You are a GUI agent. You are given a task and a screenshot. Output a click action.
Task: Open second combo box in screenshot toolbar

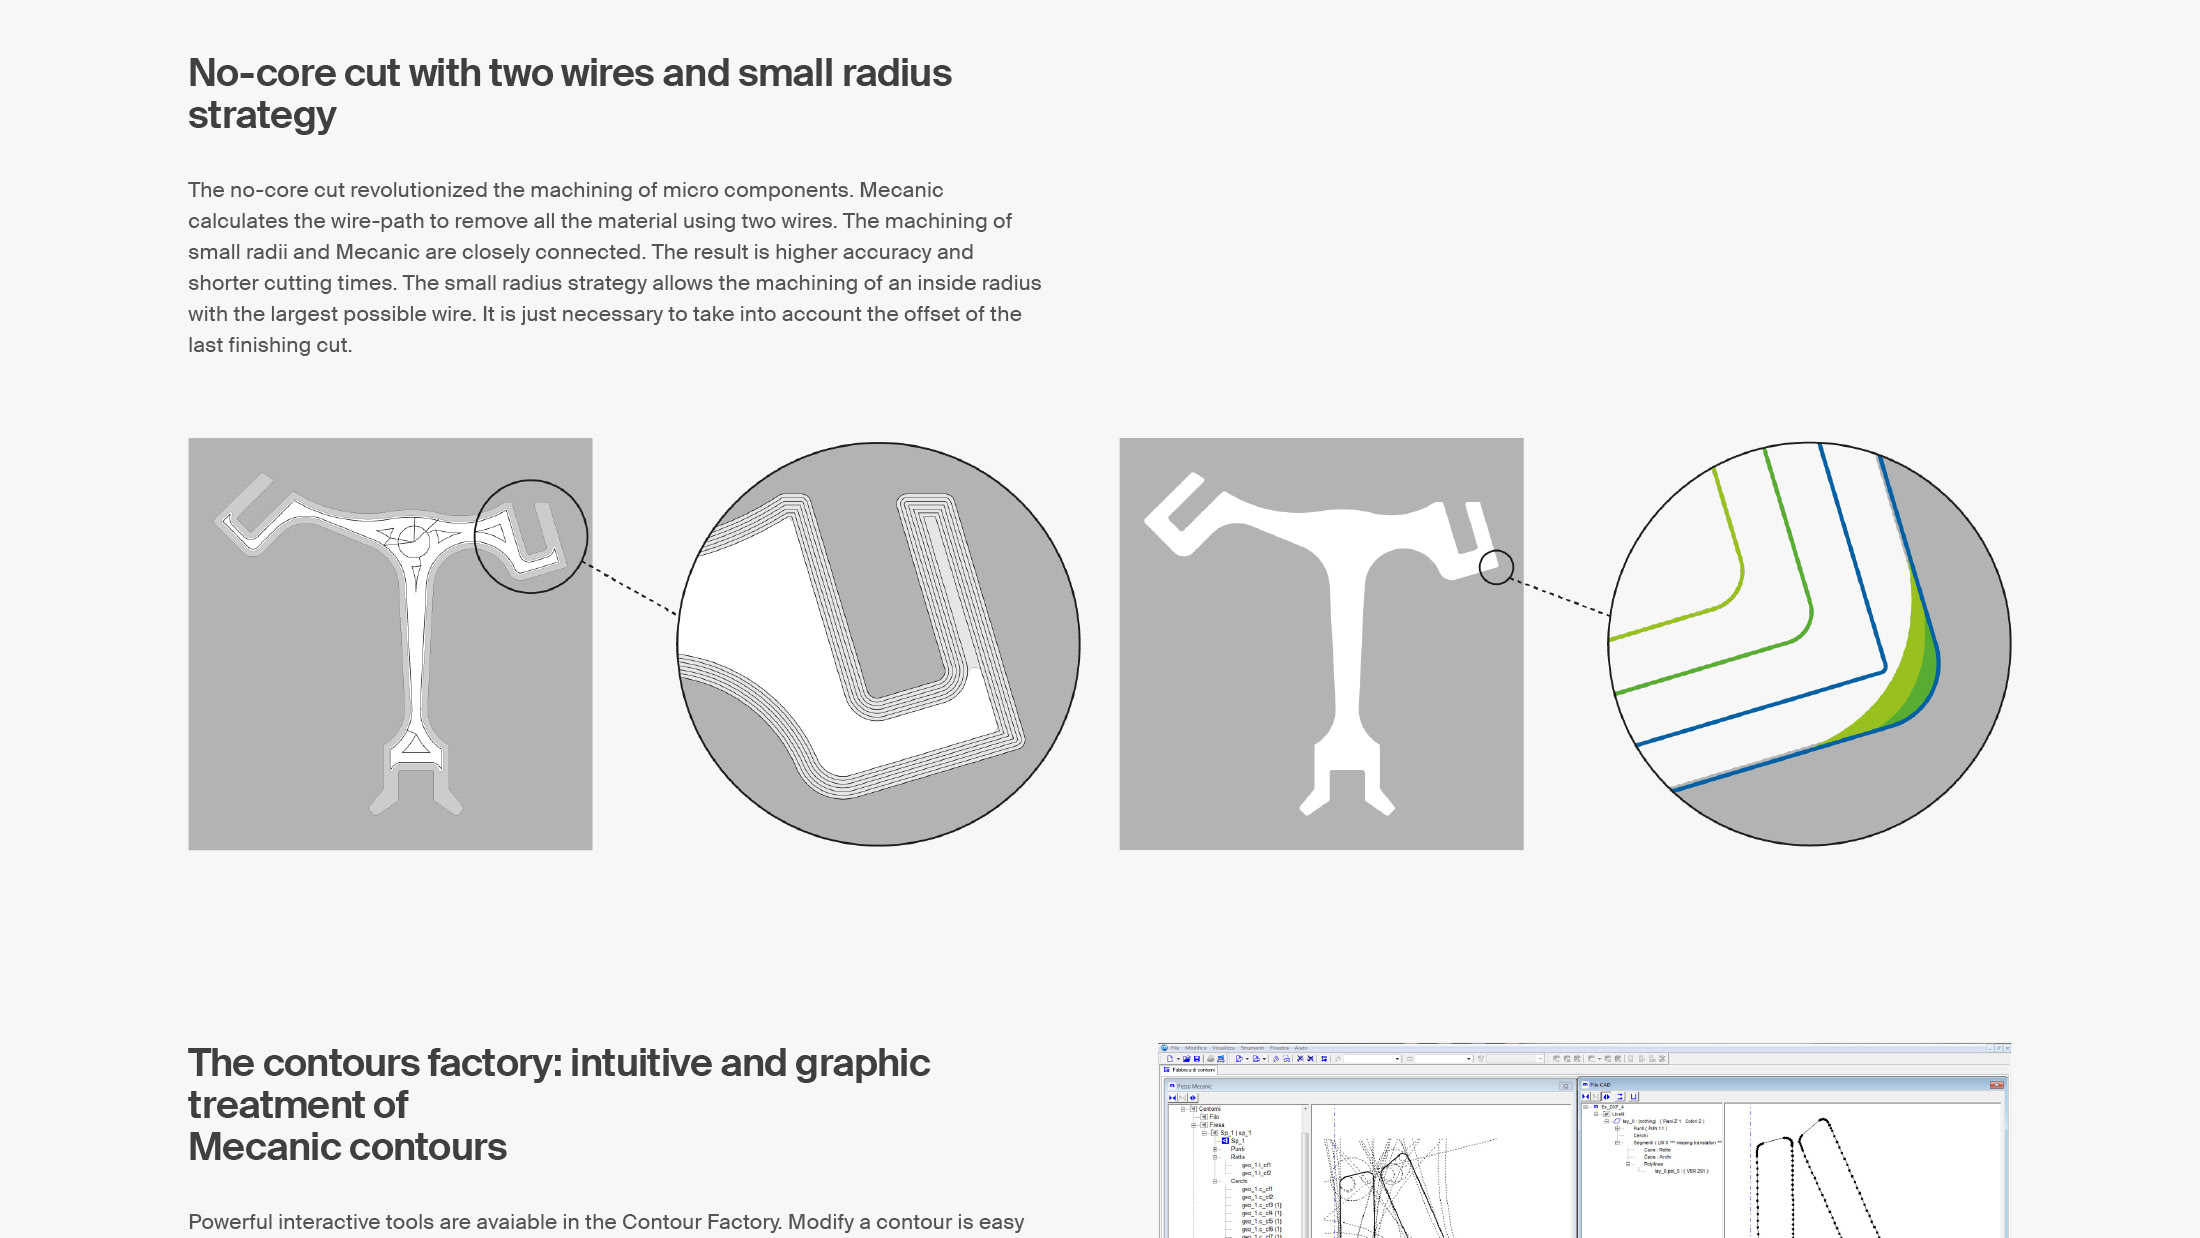(x=1444, y=1059)
